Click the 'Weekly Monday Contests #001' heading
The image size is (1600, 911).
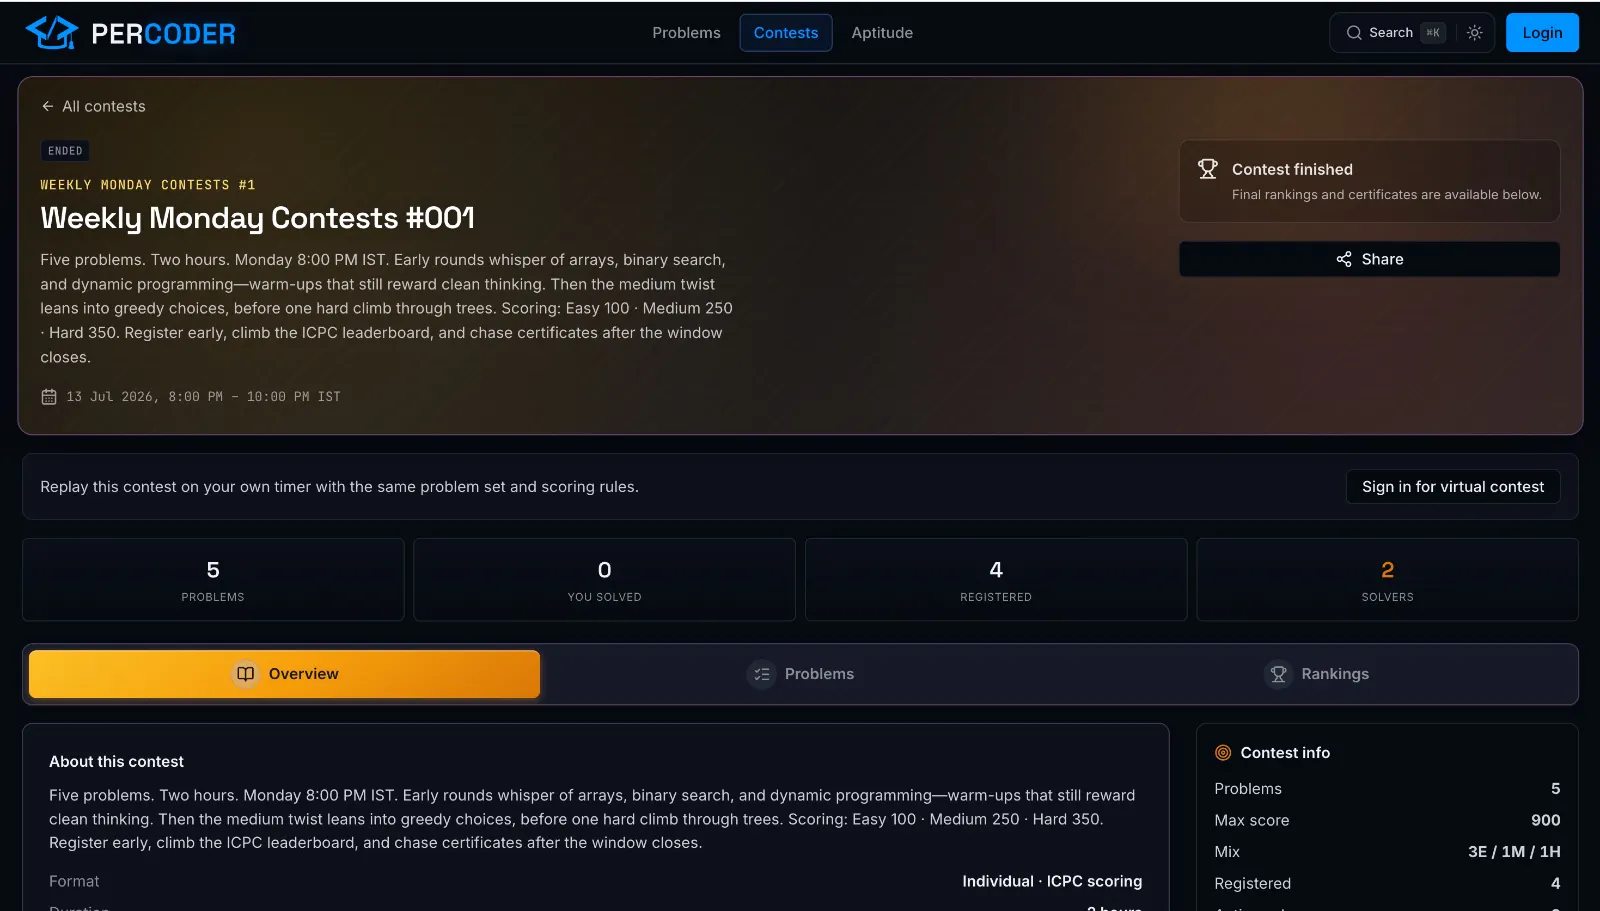(257, 218)
